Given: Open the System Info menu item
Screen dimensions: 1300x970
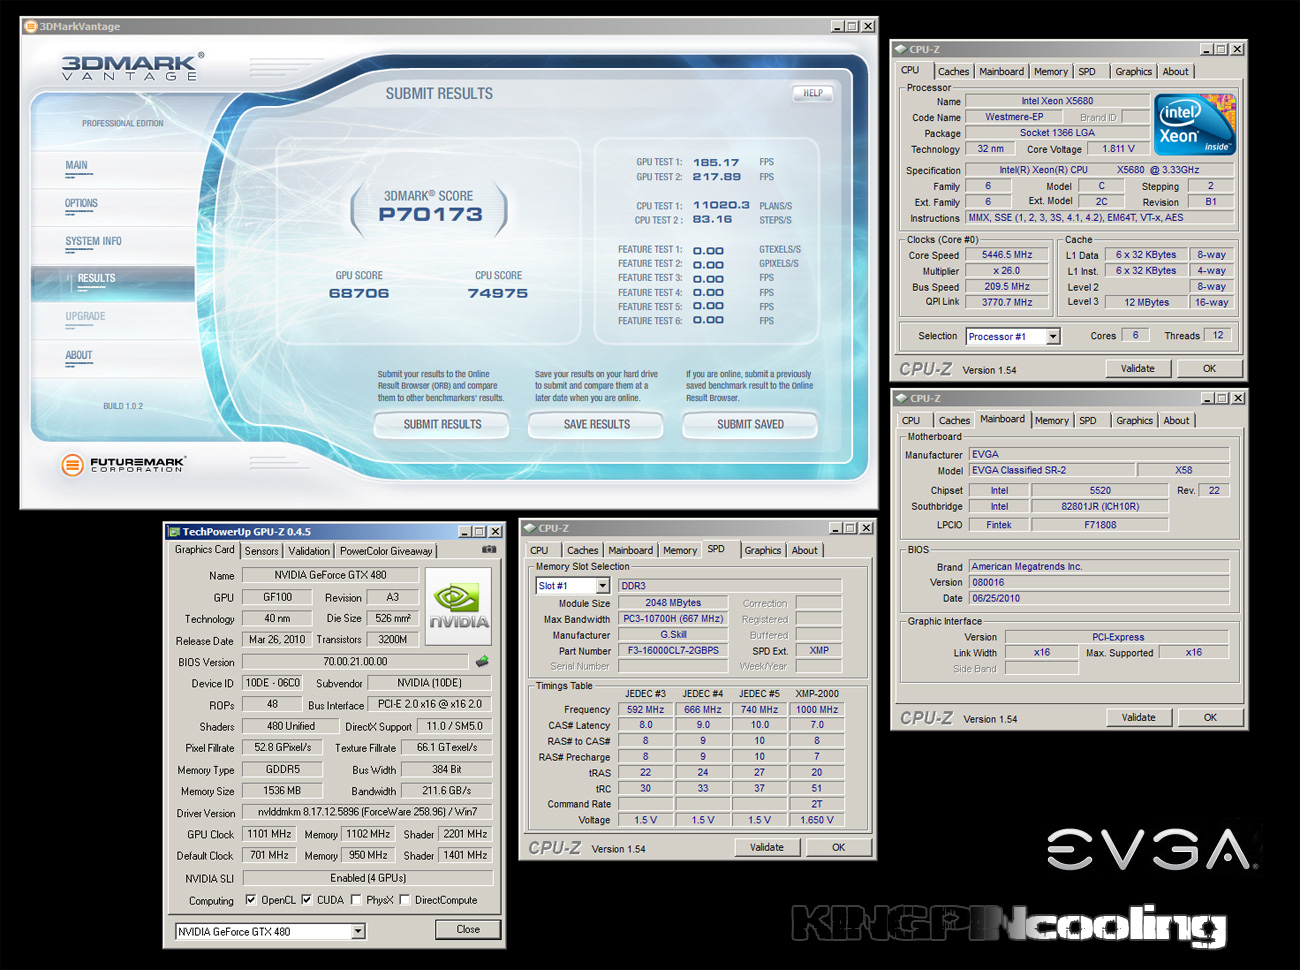Looking at the screenshot, I should [x=93, y=241].
